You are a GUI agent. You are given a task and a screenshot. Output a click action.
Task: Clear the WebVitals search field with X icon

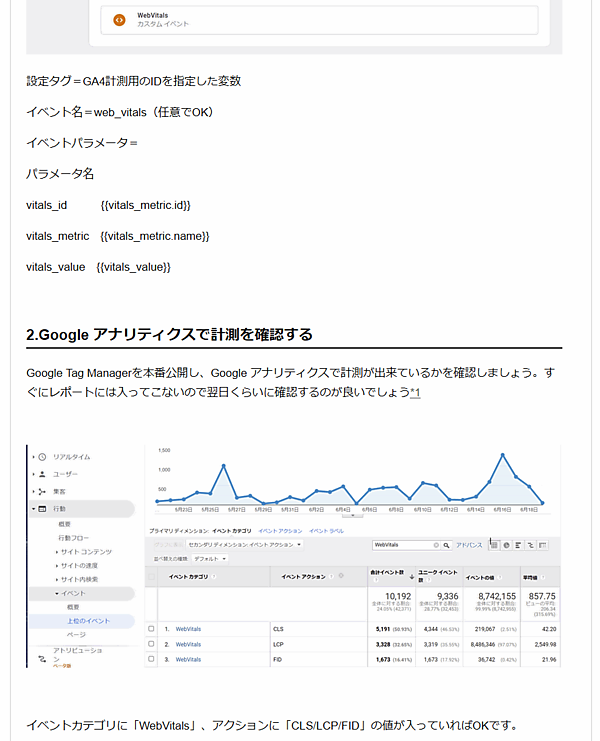pos(436,545)
